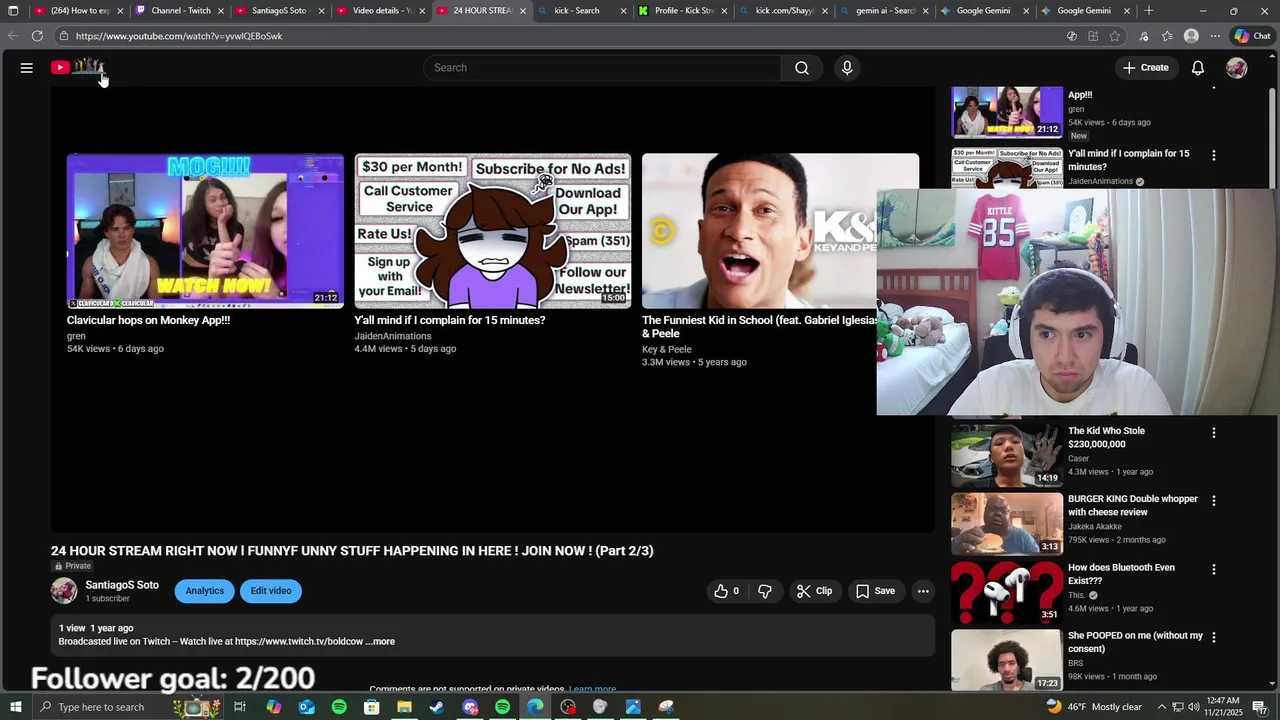
Task: Switch to gemin ai - Search tab
Action: (x=884, y=11)
